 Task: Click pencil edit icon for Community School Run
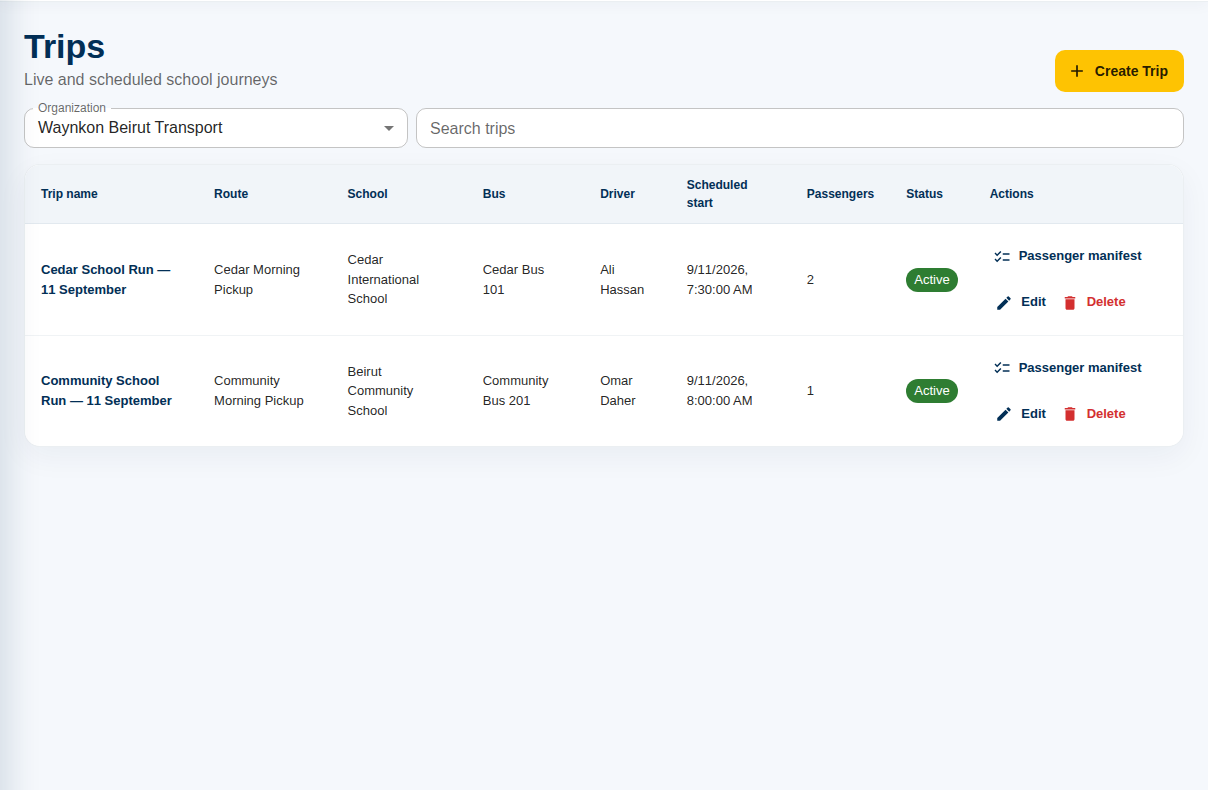[x=1004, y=414]
